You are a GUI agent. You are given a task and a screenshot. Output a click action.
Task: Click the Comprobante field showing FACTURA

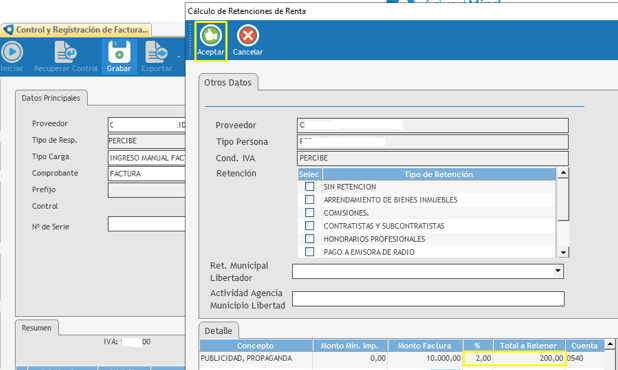[147, 173]
